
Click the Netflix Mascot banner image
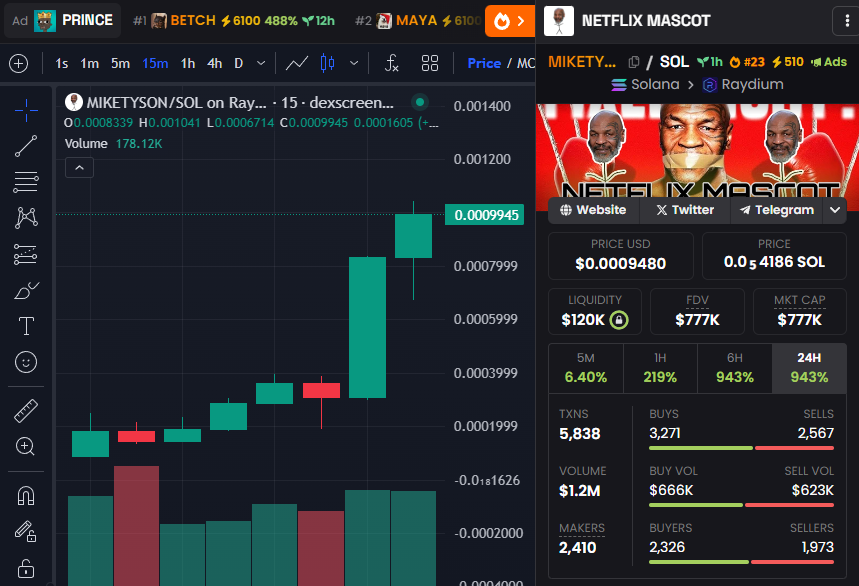point(697,149)
